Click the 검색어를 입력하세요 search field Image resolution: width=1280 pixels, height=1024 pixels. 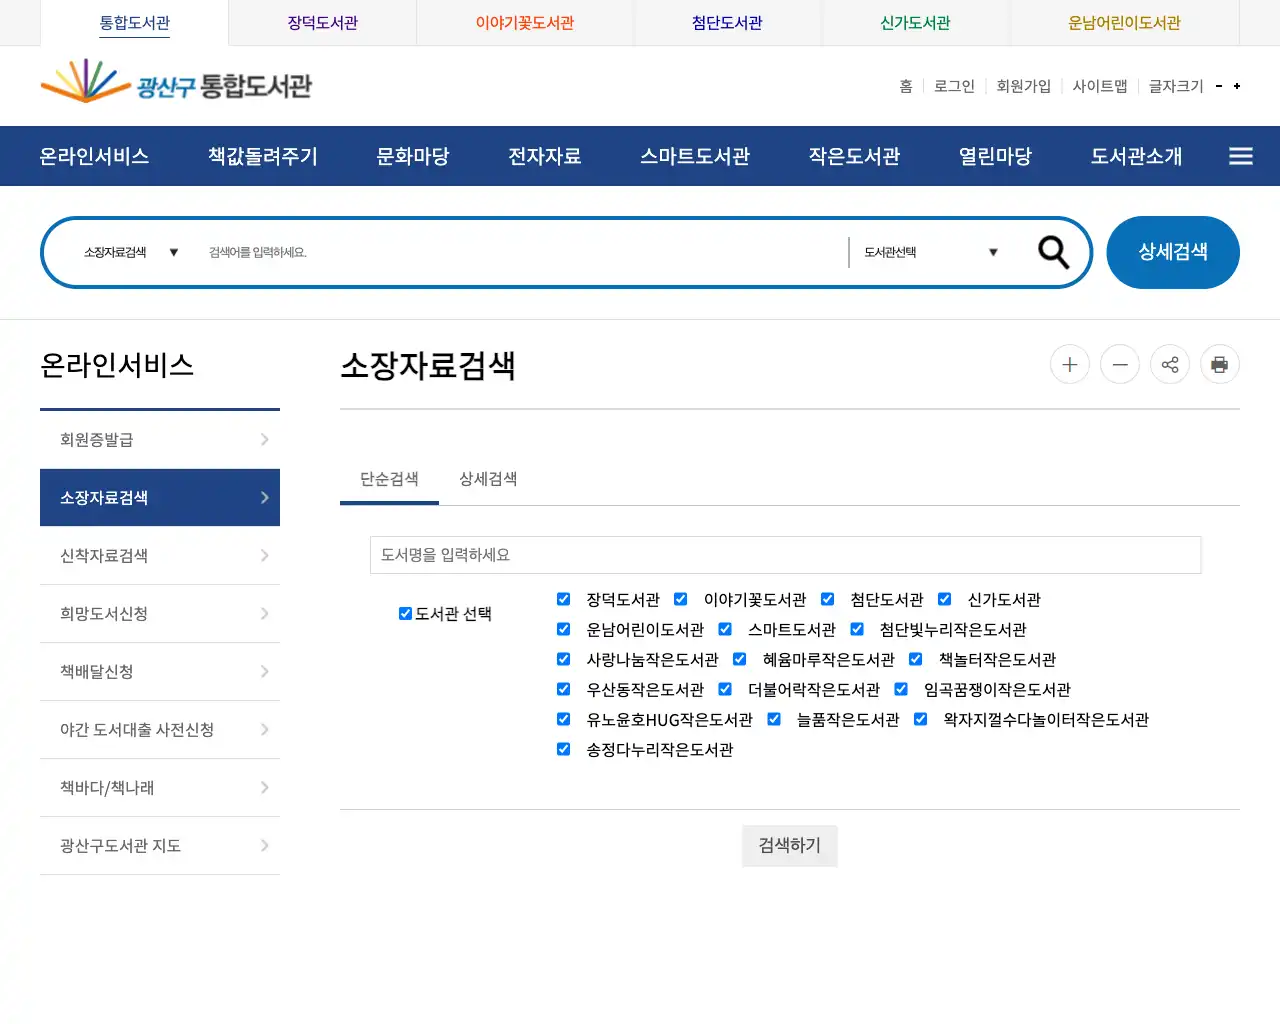pyautogui.click(x=520, y=252)
